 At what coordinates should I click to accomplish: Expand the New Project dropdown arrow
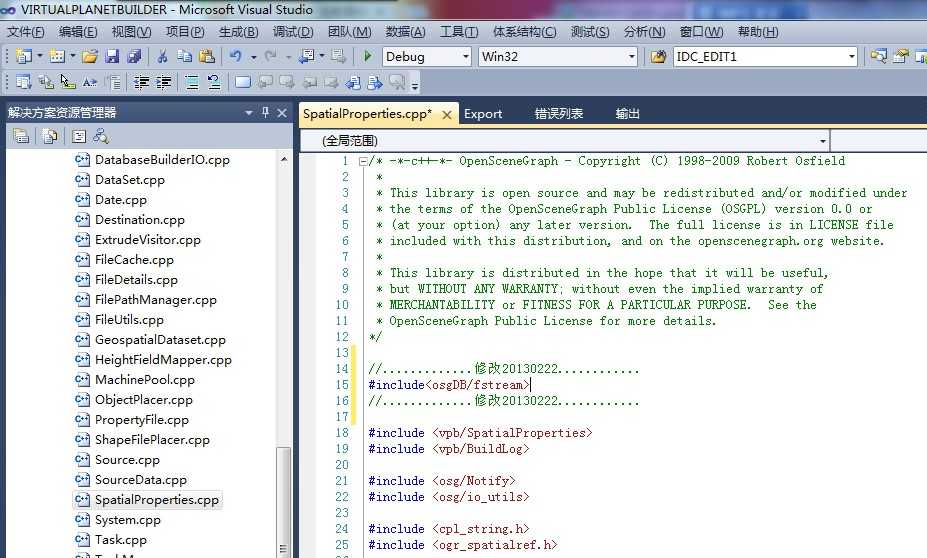tap(40, 56)
